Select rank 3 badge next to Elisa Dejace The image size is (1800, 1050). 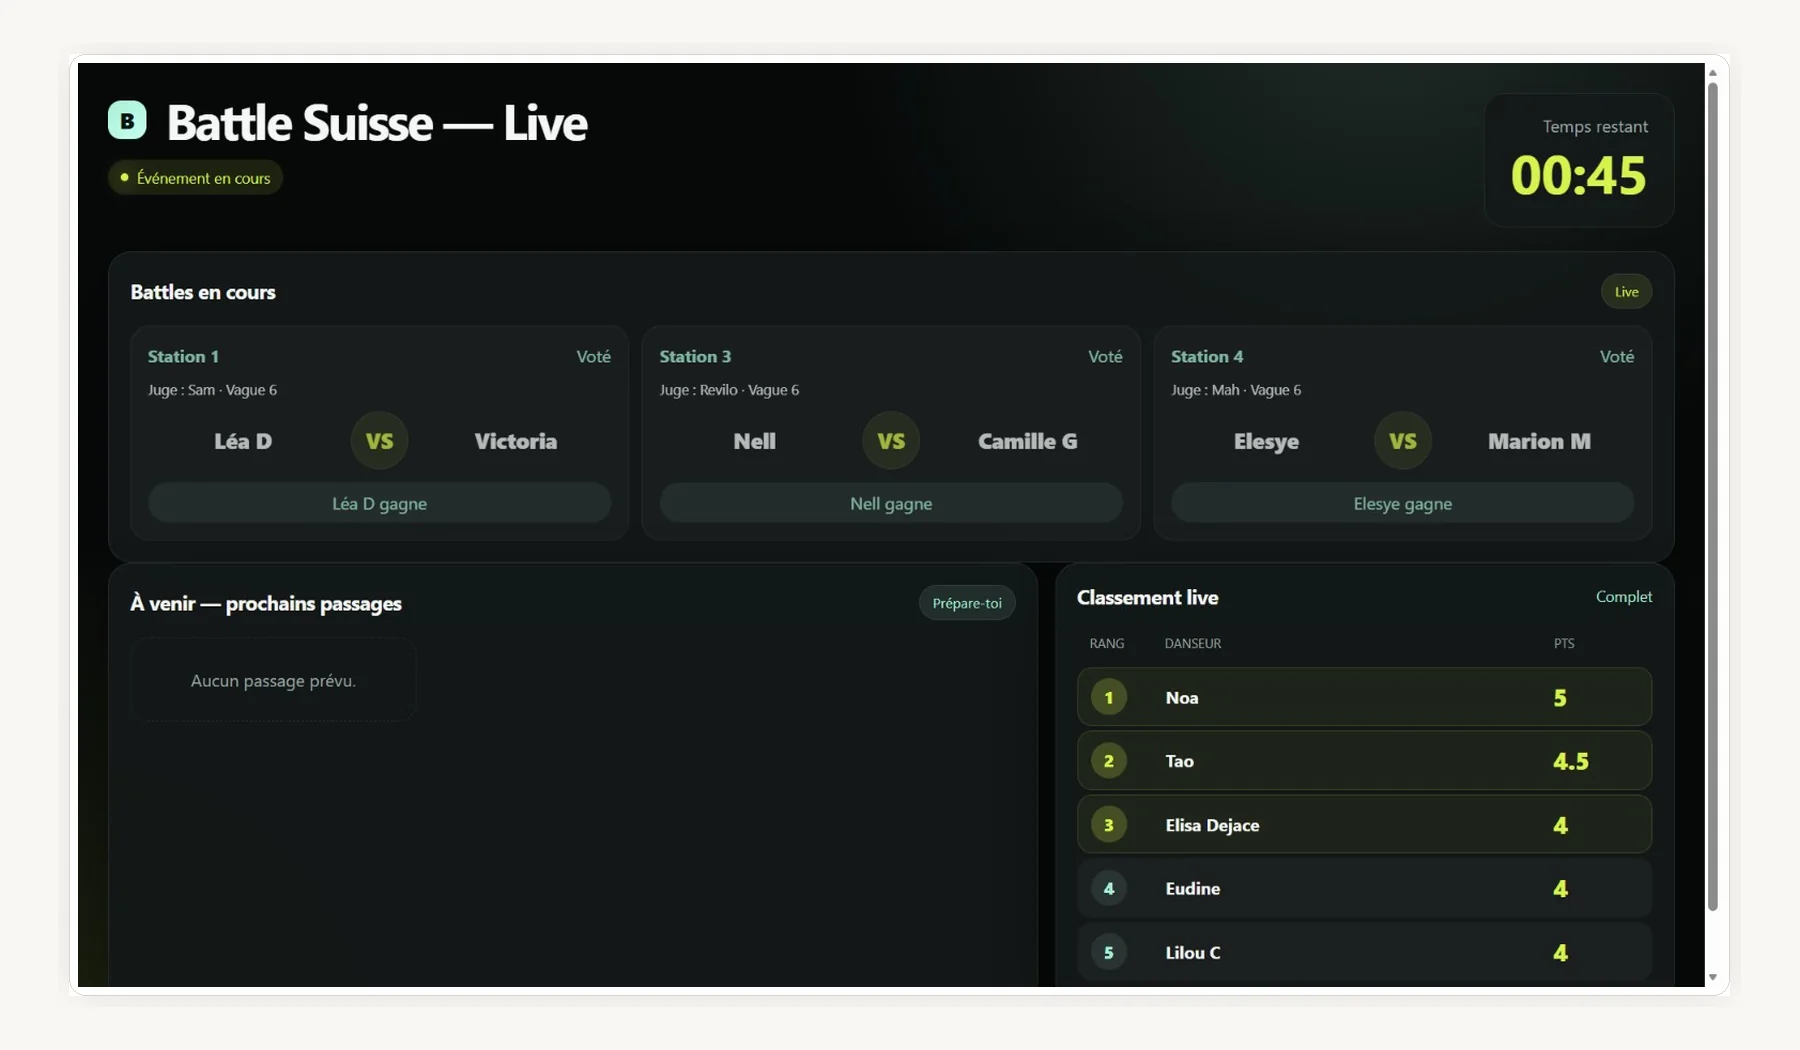pos(1108,825)
